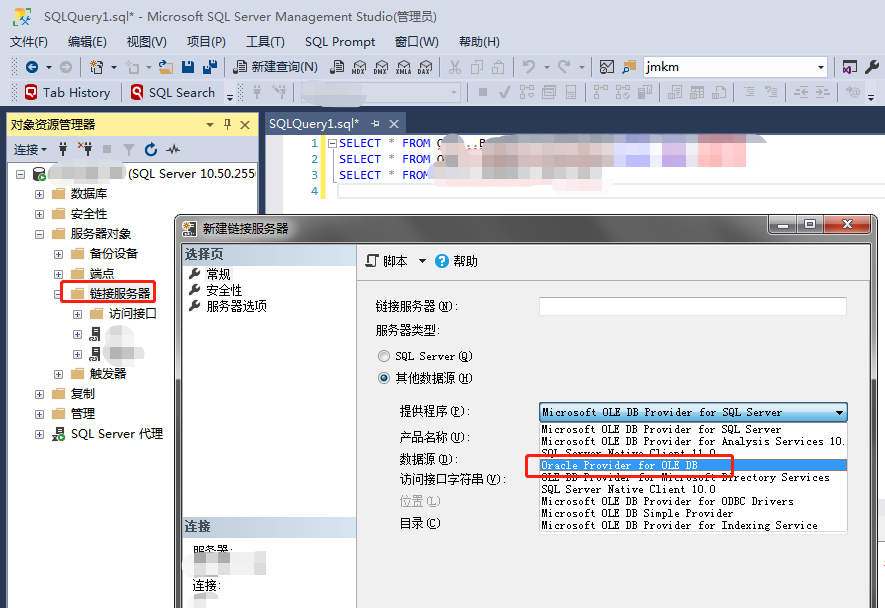Screen dimensions: 885x608
Task: Select the 安全性 page in dialog
Action: 224,290
